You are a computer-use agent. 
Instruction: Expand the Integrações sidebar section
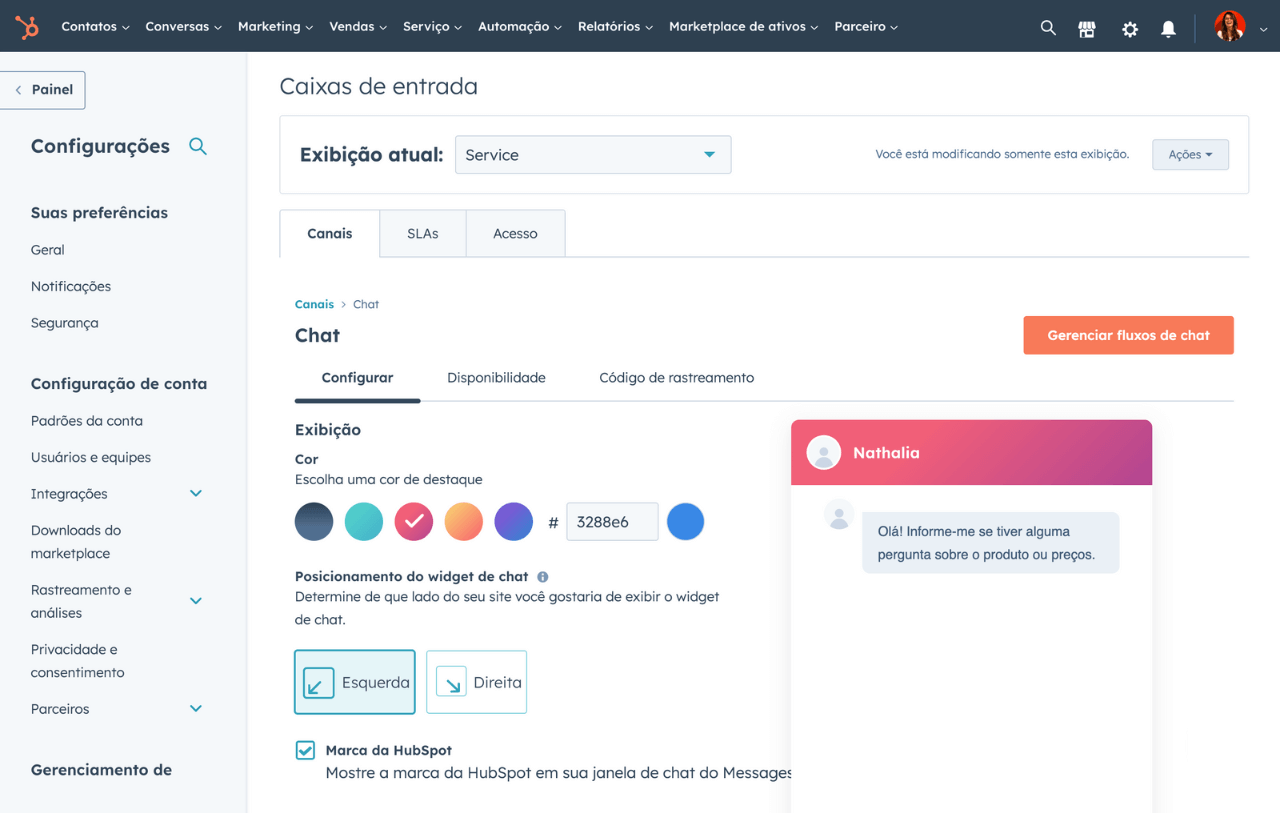pyautogui.click(x=196, y=494)
